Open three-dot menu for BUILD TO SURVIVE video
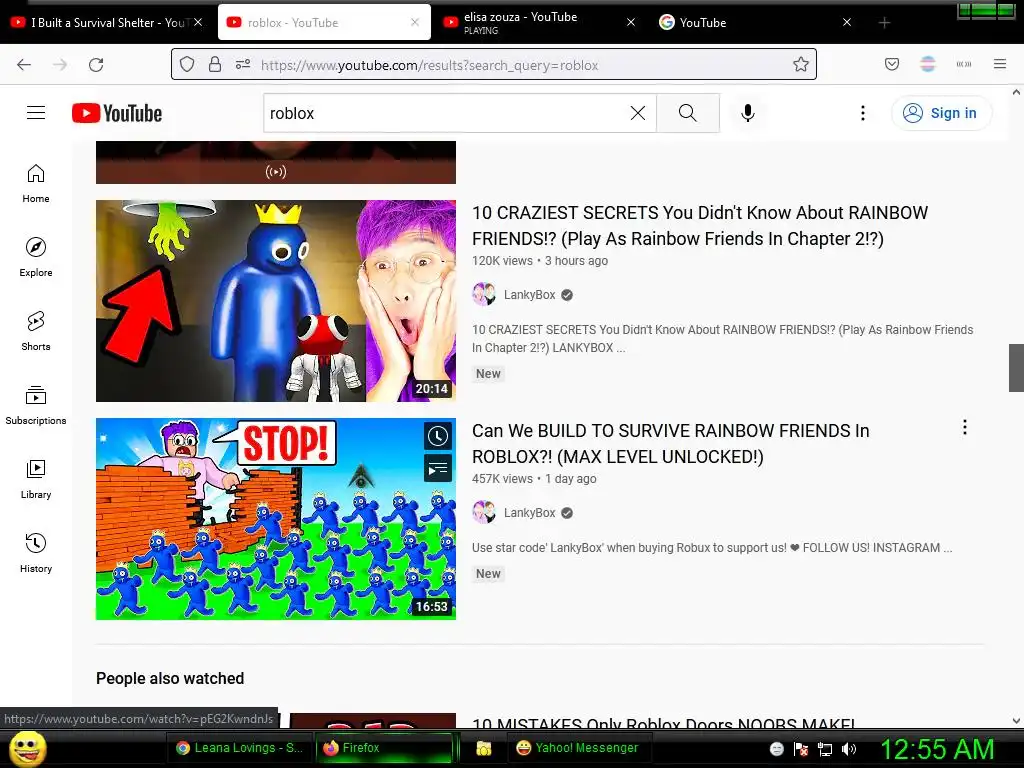The image size is (1024, 768). click(x=965, y=427)
